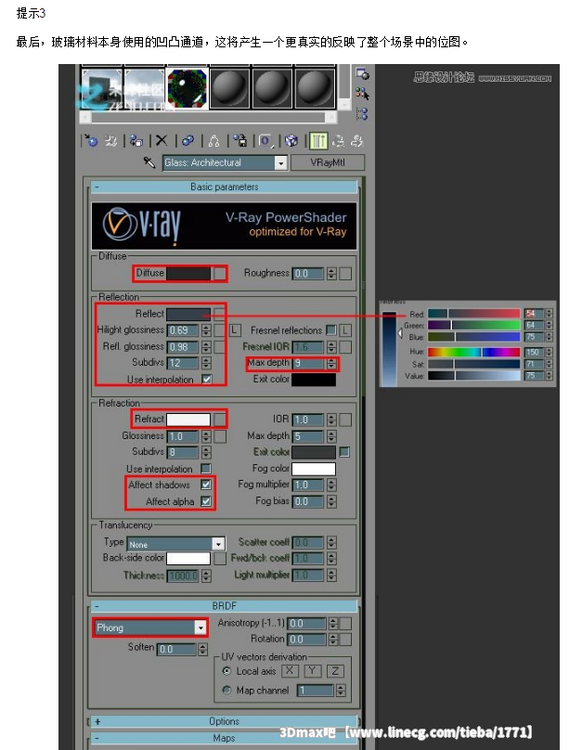Click the Red slider in color picker
569x750 pixels.
(474, 313)
